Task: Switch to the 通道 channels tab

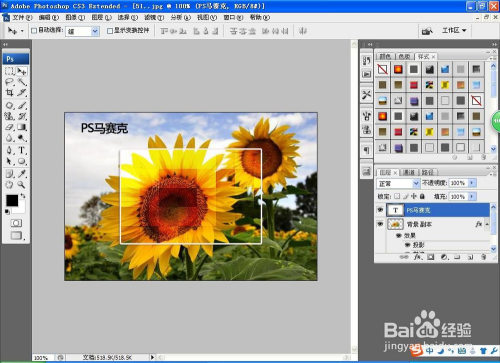Action: (x=408, y=172)
